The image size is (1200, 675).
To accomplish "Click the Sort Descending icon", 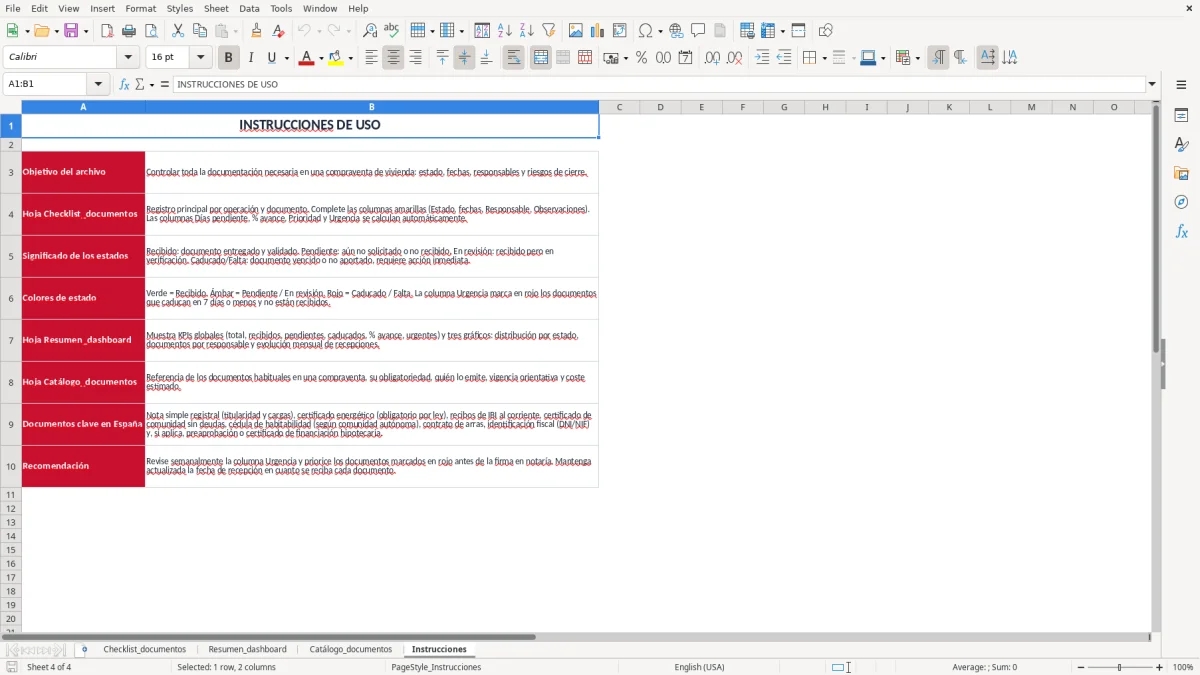I will tap(527, 31).
